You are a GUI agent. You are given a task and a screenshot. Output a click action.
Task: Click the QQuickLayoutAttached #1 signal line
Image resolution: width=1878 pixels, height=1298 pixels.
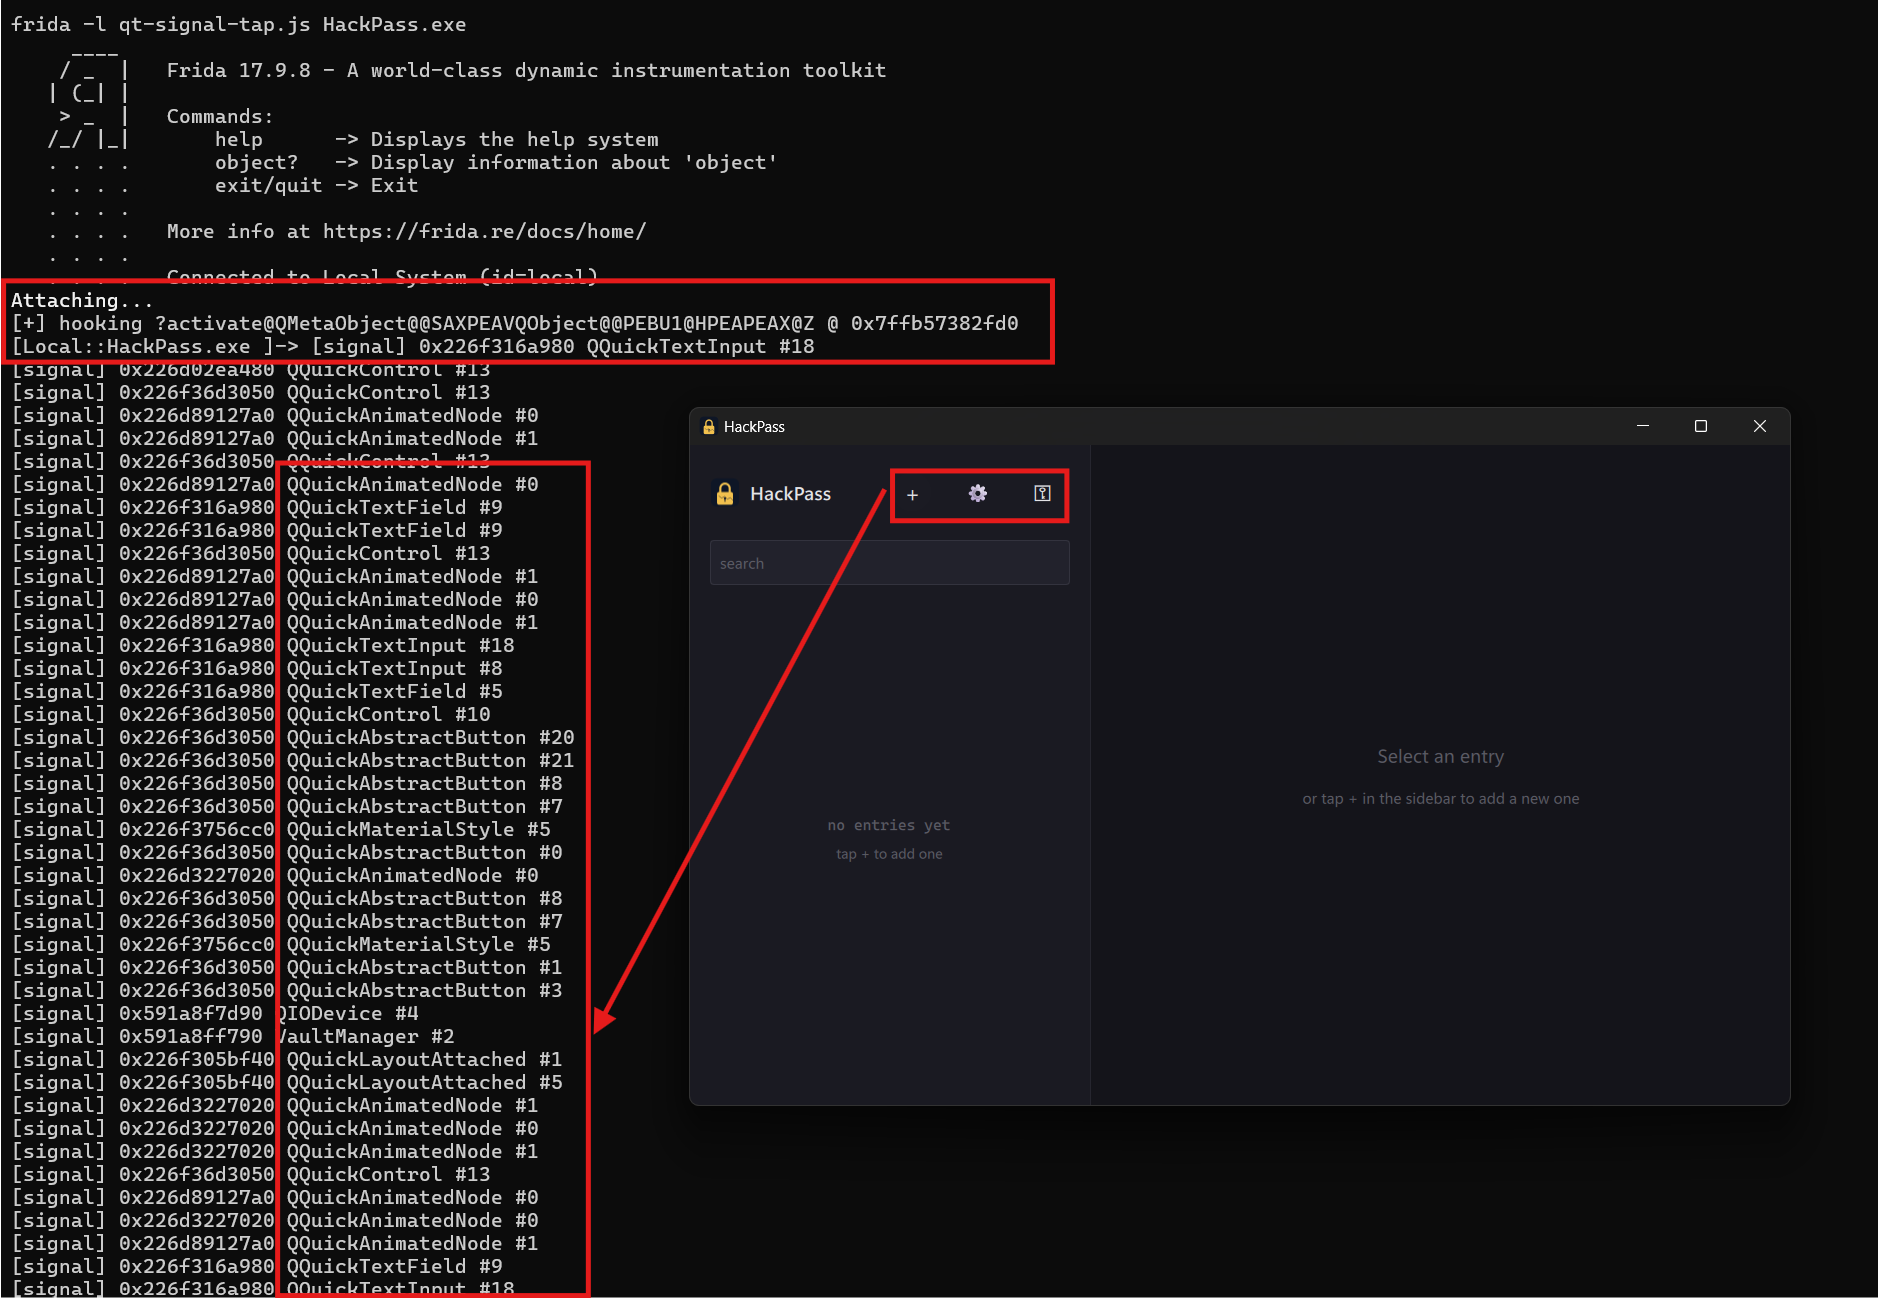click(287, 1060)
